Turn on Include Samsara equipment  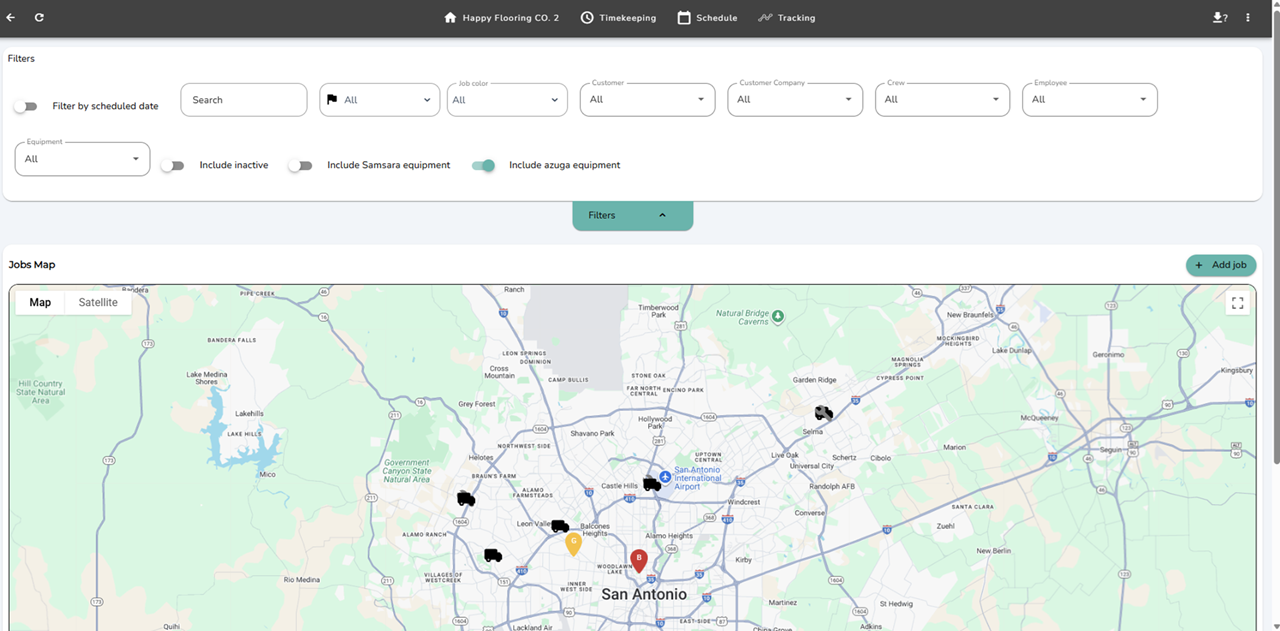coord(300,165)
